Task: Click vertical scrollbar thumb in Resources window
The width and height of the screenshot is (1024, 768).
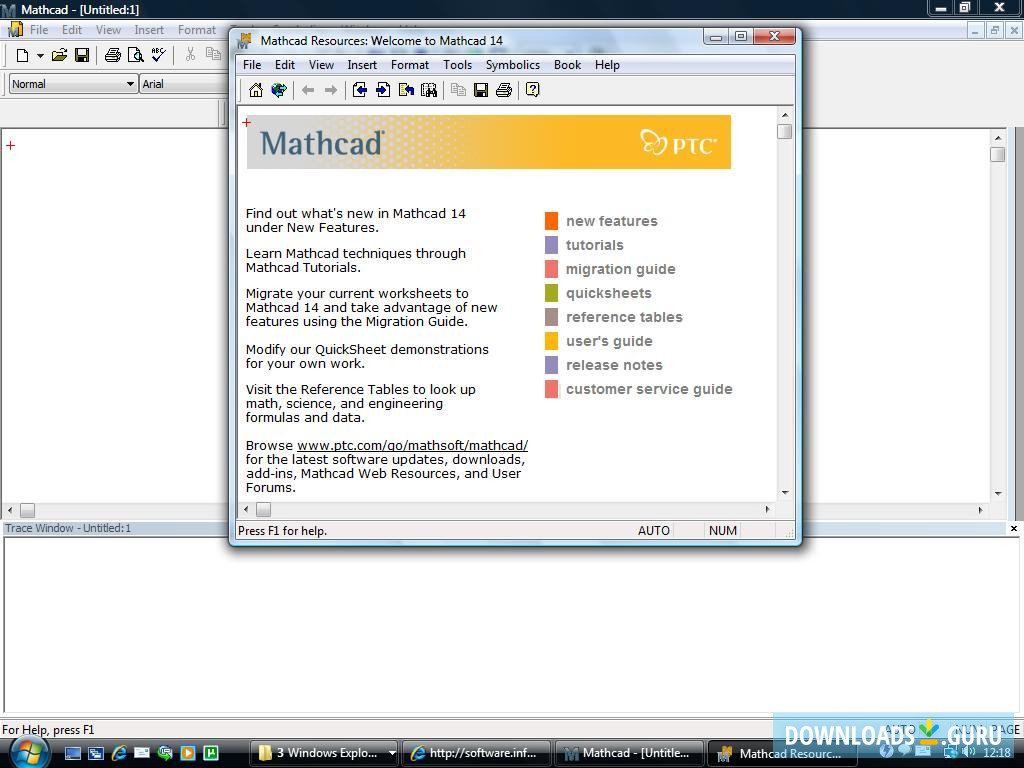Action: point(784,131)
